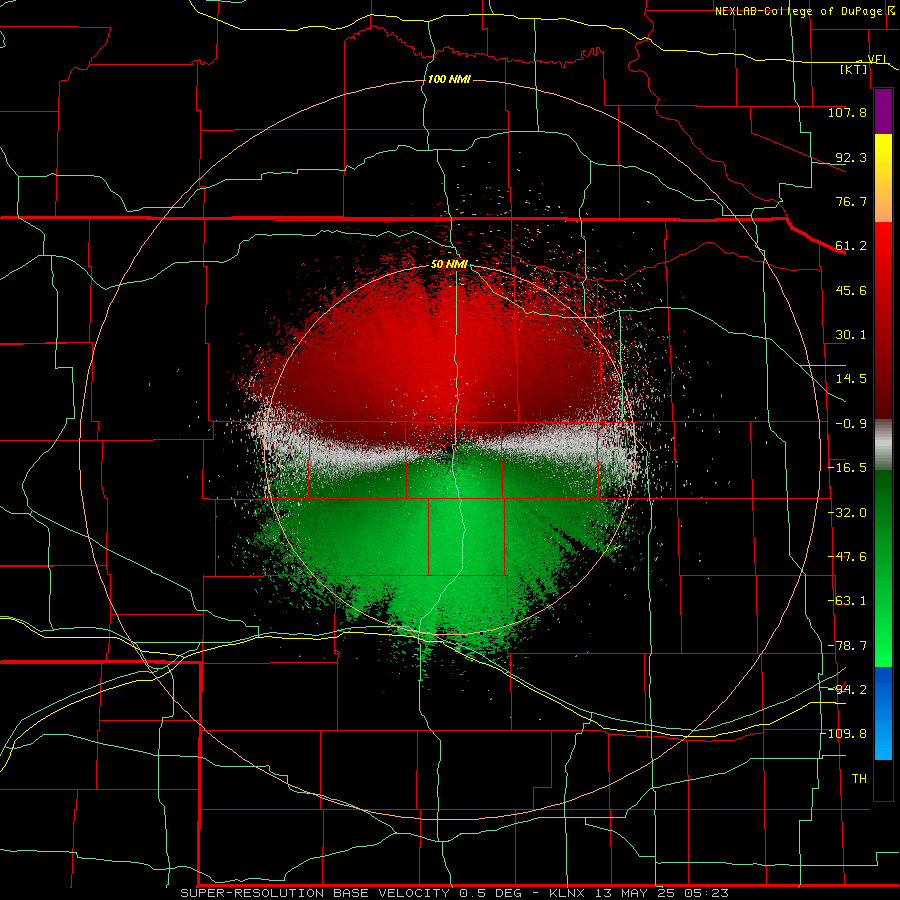The width and height of the screenshot is (900, 900).
Task: Click the TH label on the legend
Action: click(859, 779)
